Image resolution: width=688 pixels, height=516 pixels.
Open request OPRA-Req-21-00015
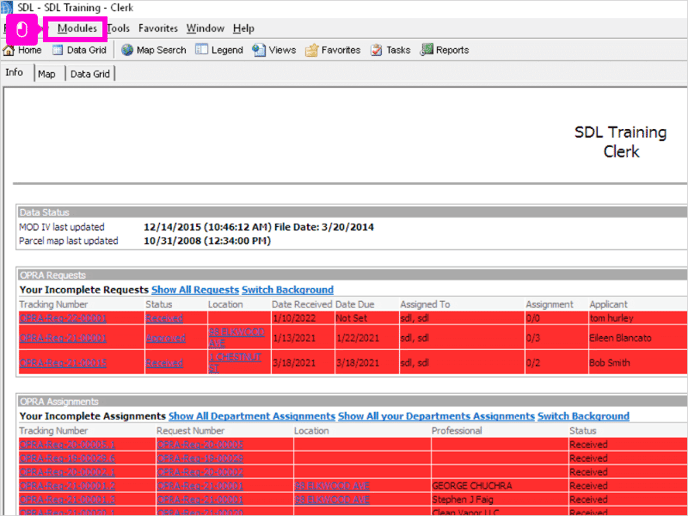coord(63,363)
